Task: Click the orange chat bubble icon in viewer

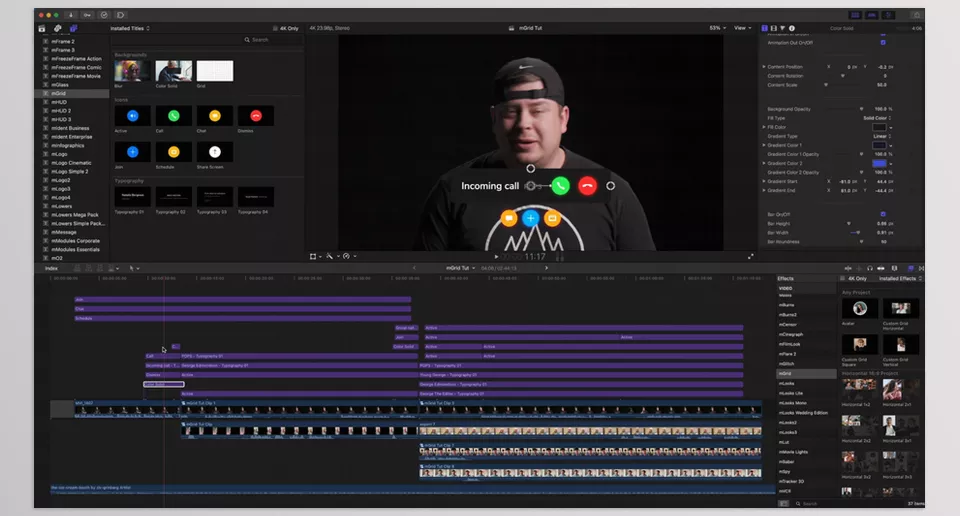Action: (509, 218)
